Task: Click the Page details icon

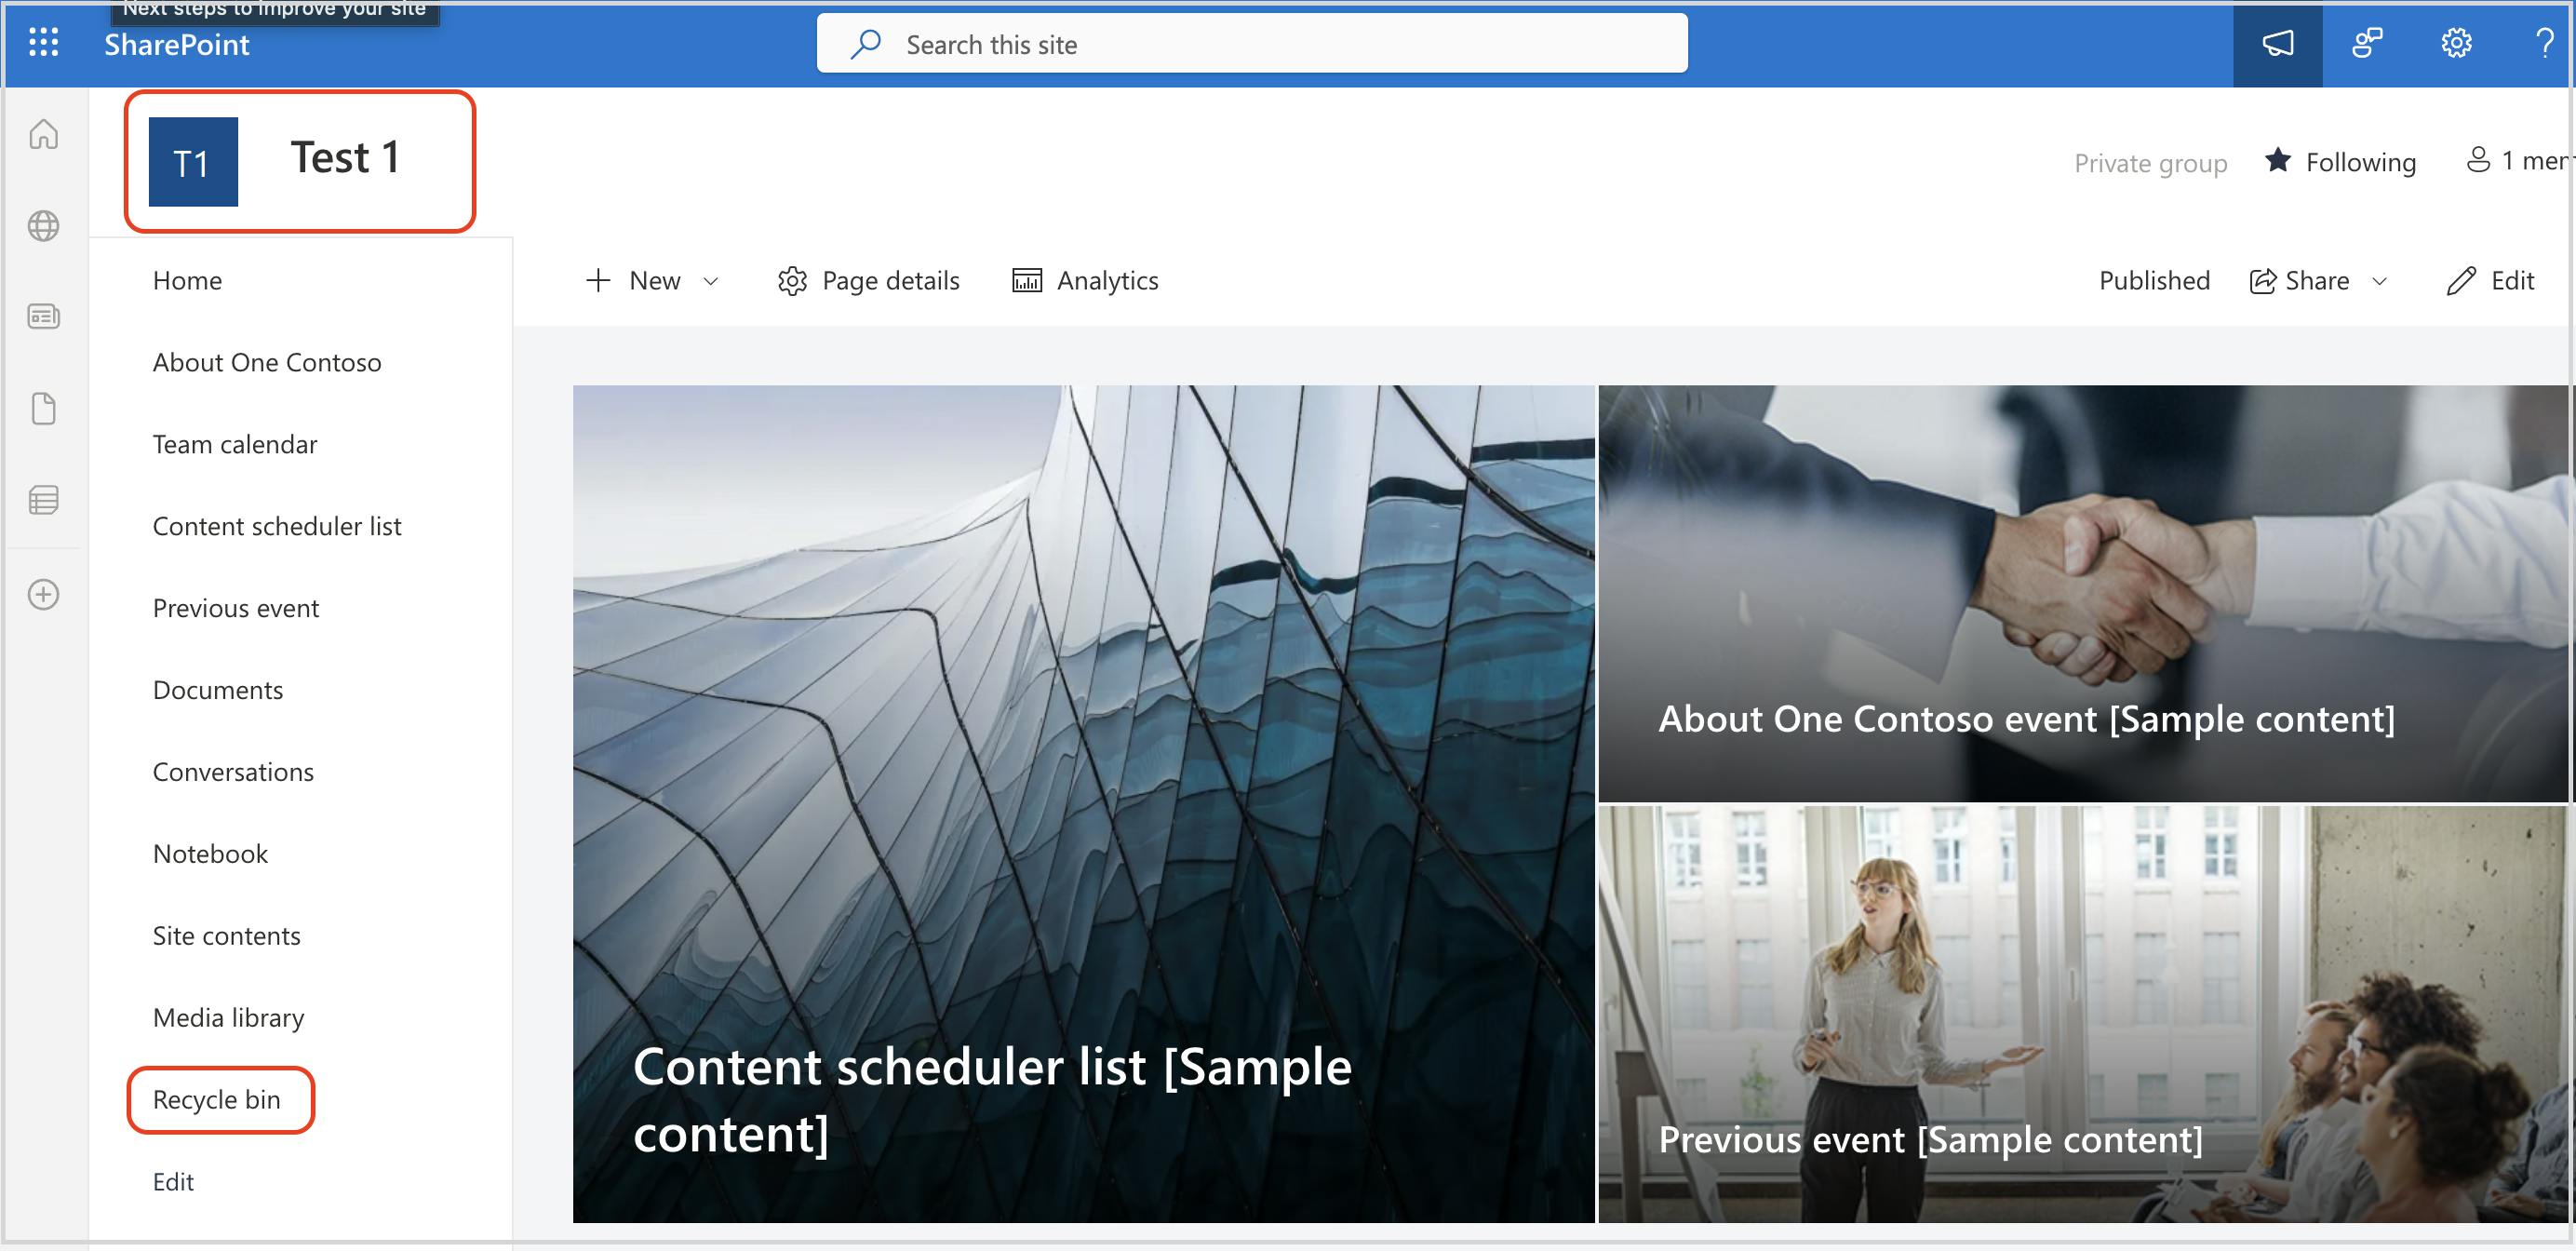Action: (x=794, y=279)
